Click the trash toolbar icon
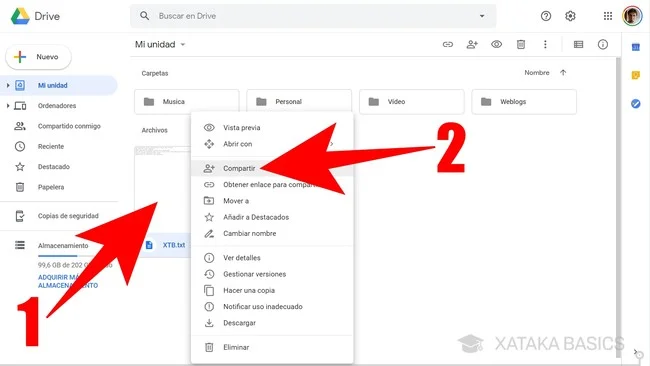Viewport: 650px width, 366px height. click(521, 44)
